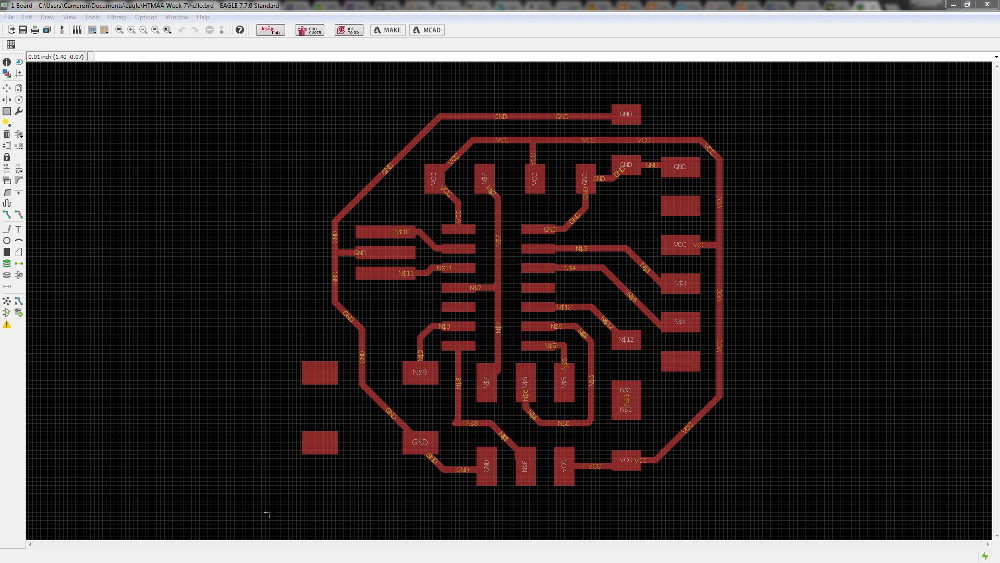Click the MAKE button
Screen dimensions: 1000x563
tap(387, 30)
